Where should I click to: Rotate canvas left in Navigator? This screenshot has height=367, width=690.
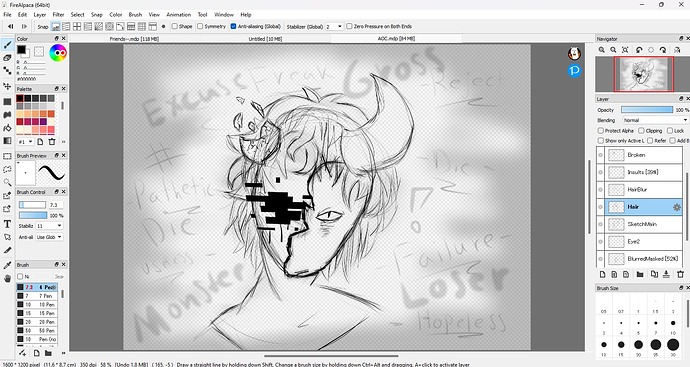[x=639, y=50]
